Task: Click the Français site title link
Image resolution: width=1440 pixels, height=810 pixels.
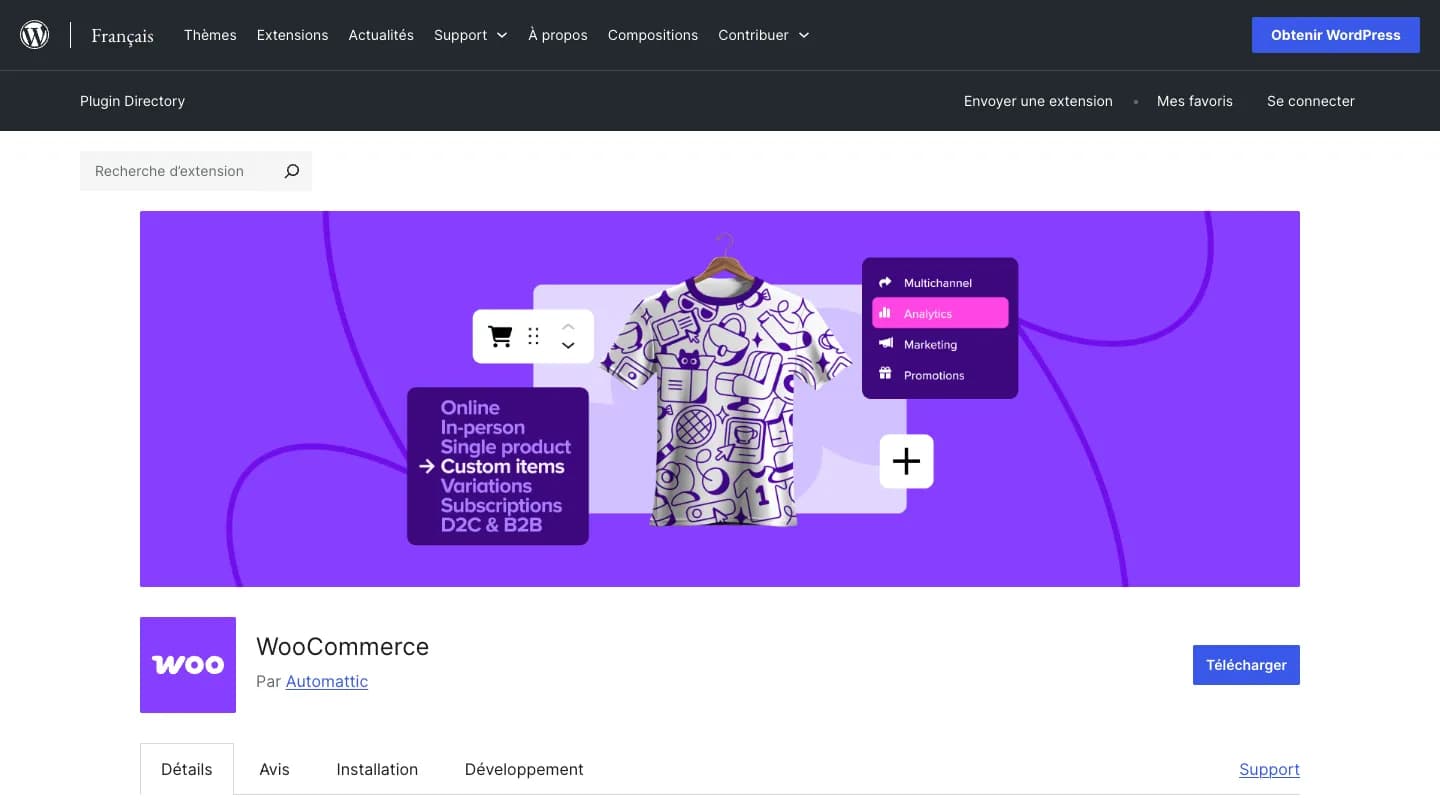Action: pyautogui.click(x=122, y=36)
